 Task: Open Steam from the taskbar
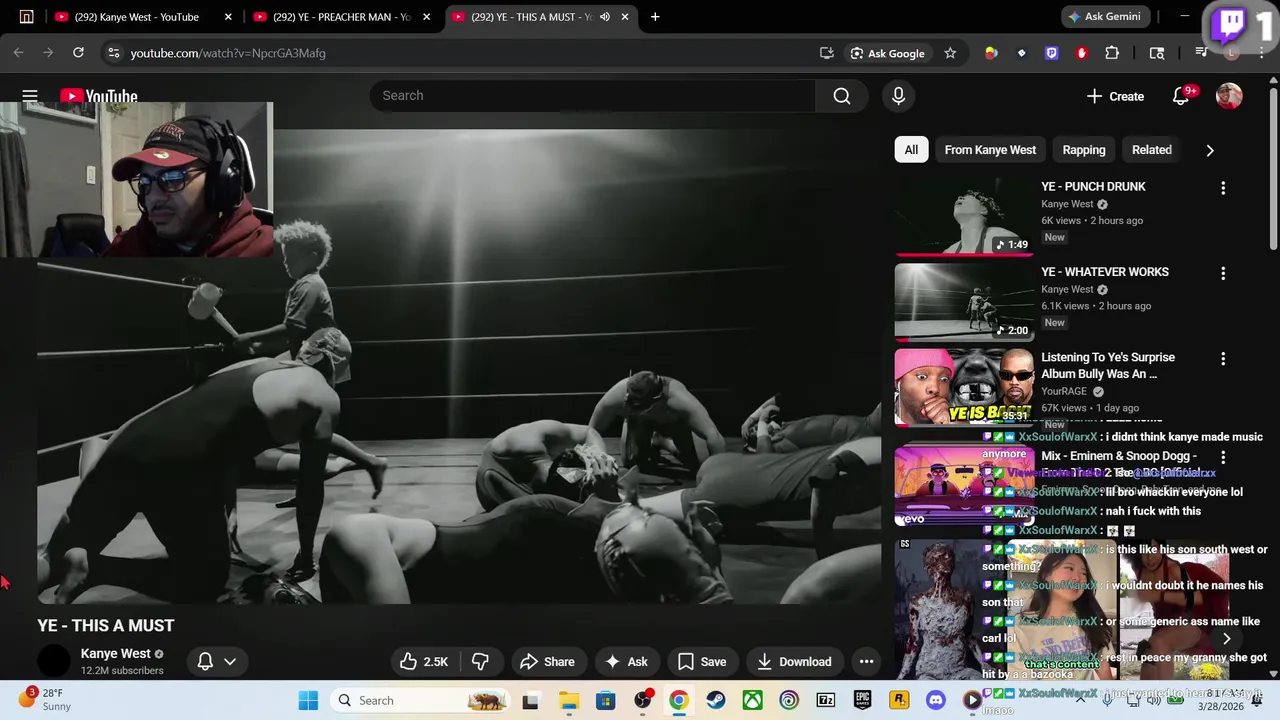(x=715, y=700)
